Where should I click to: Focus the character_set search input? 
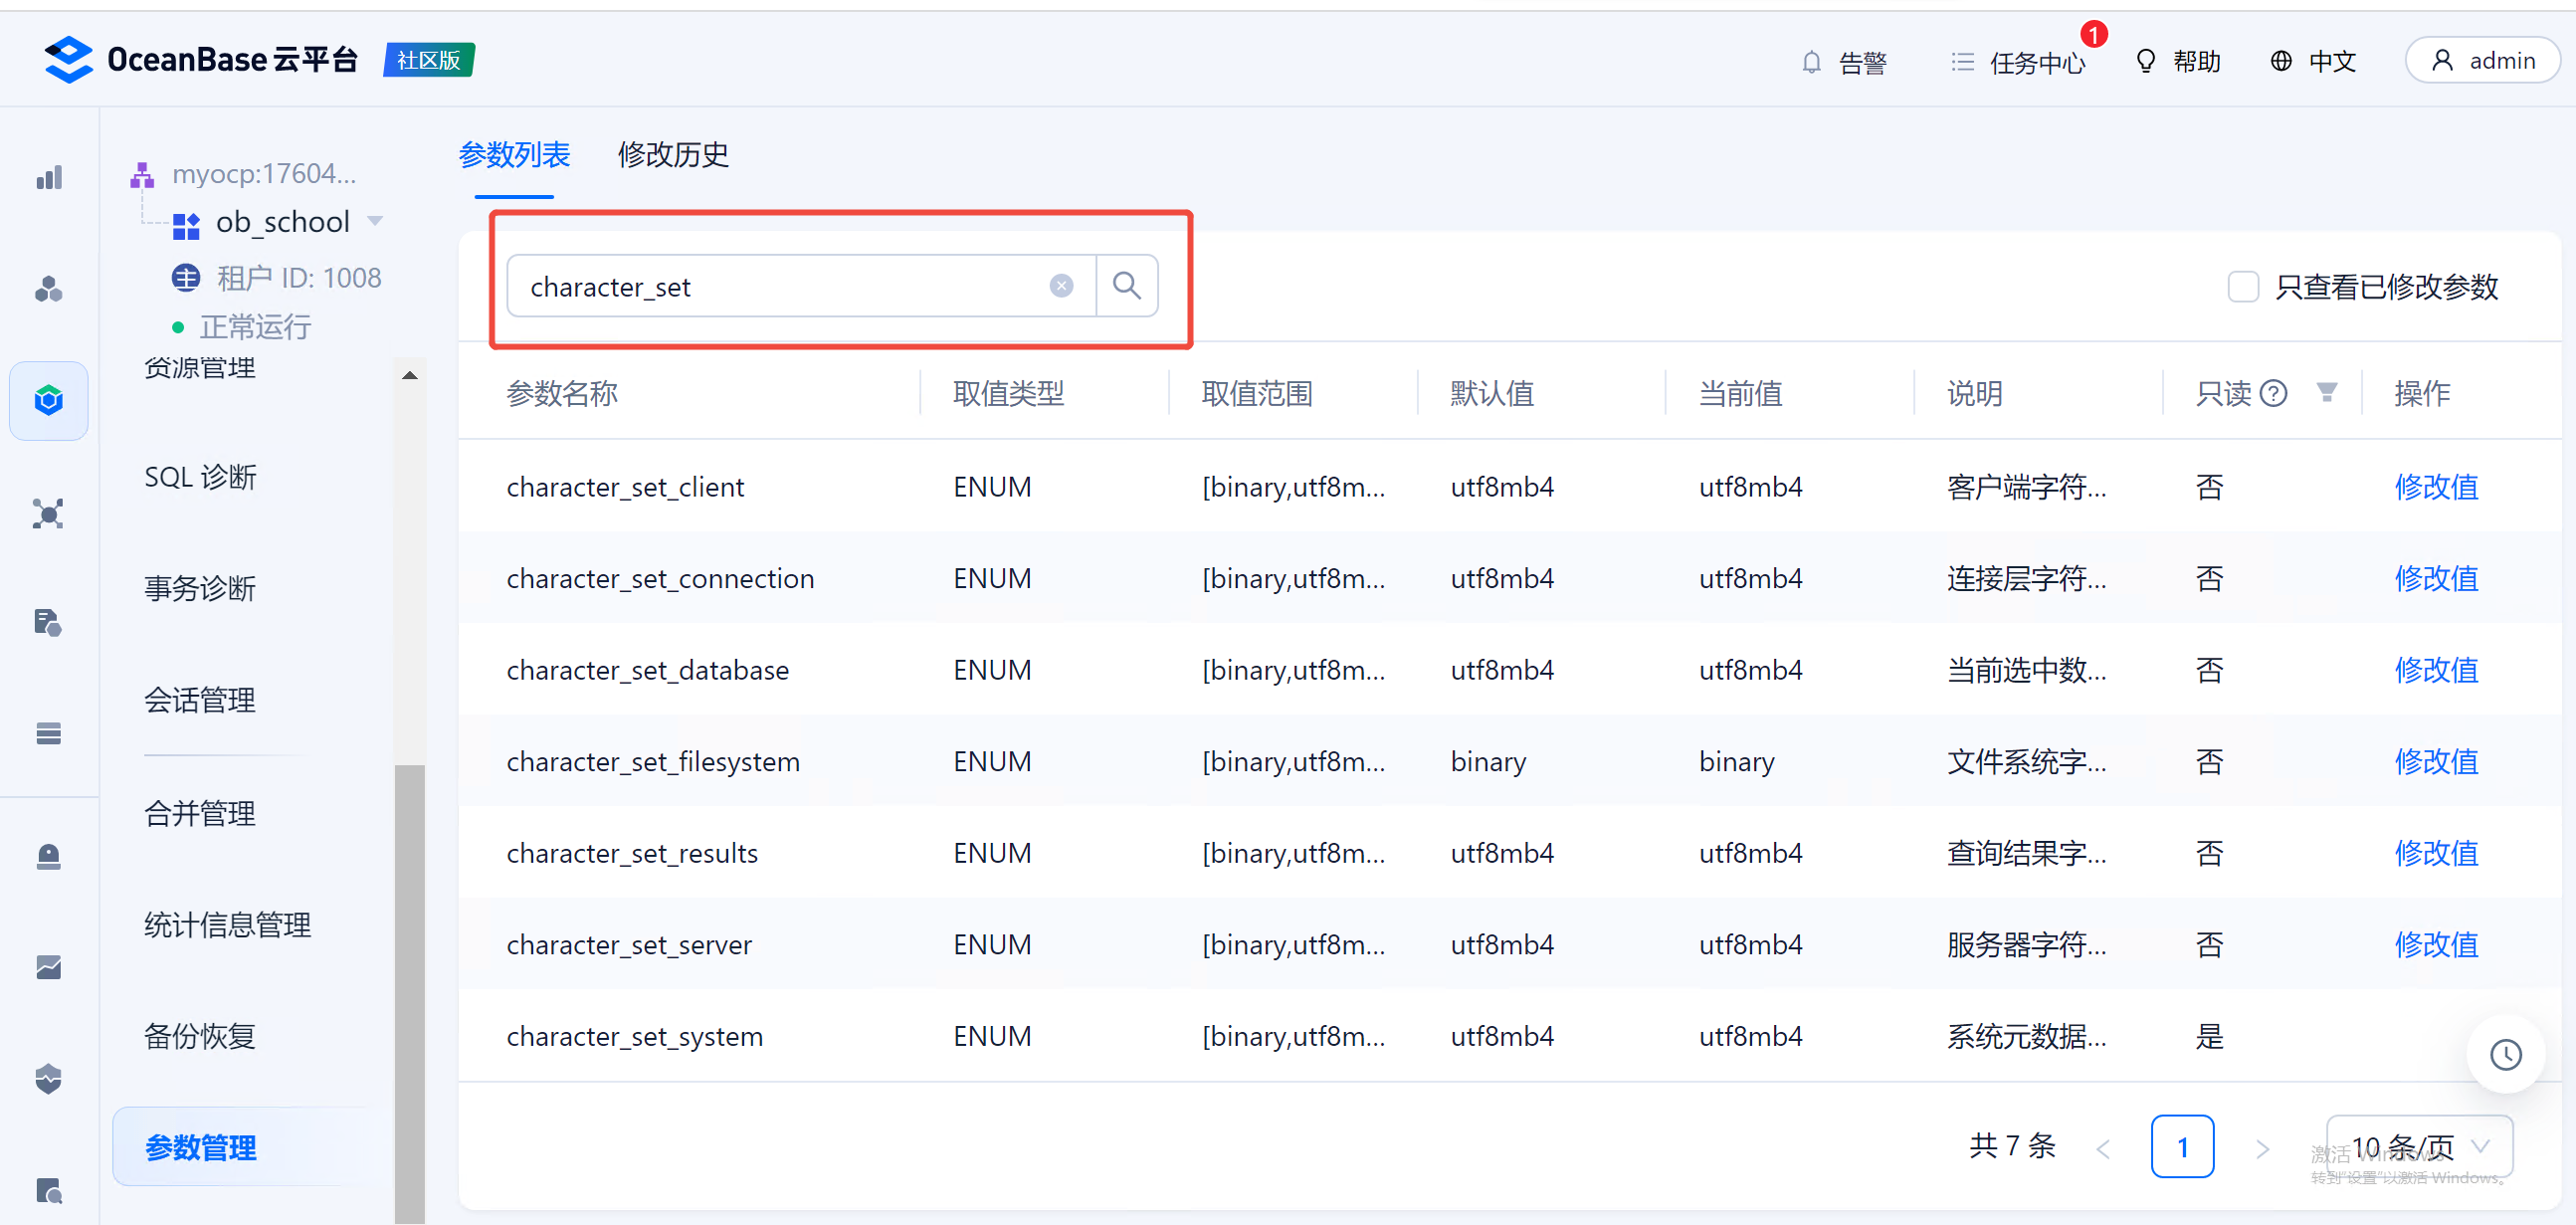tap(780, 287)
